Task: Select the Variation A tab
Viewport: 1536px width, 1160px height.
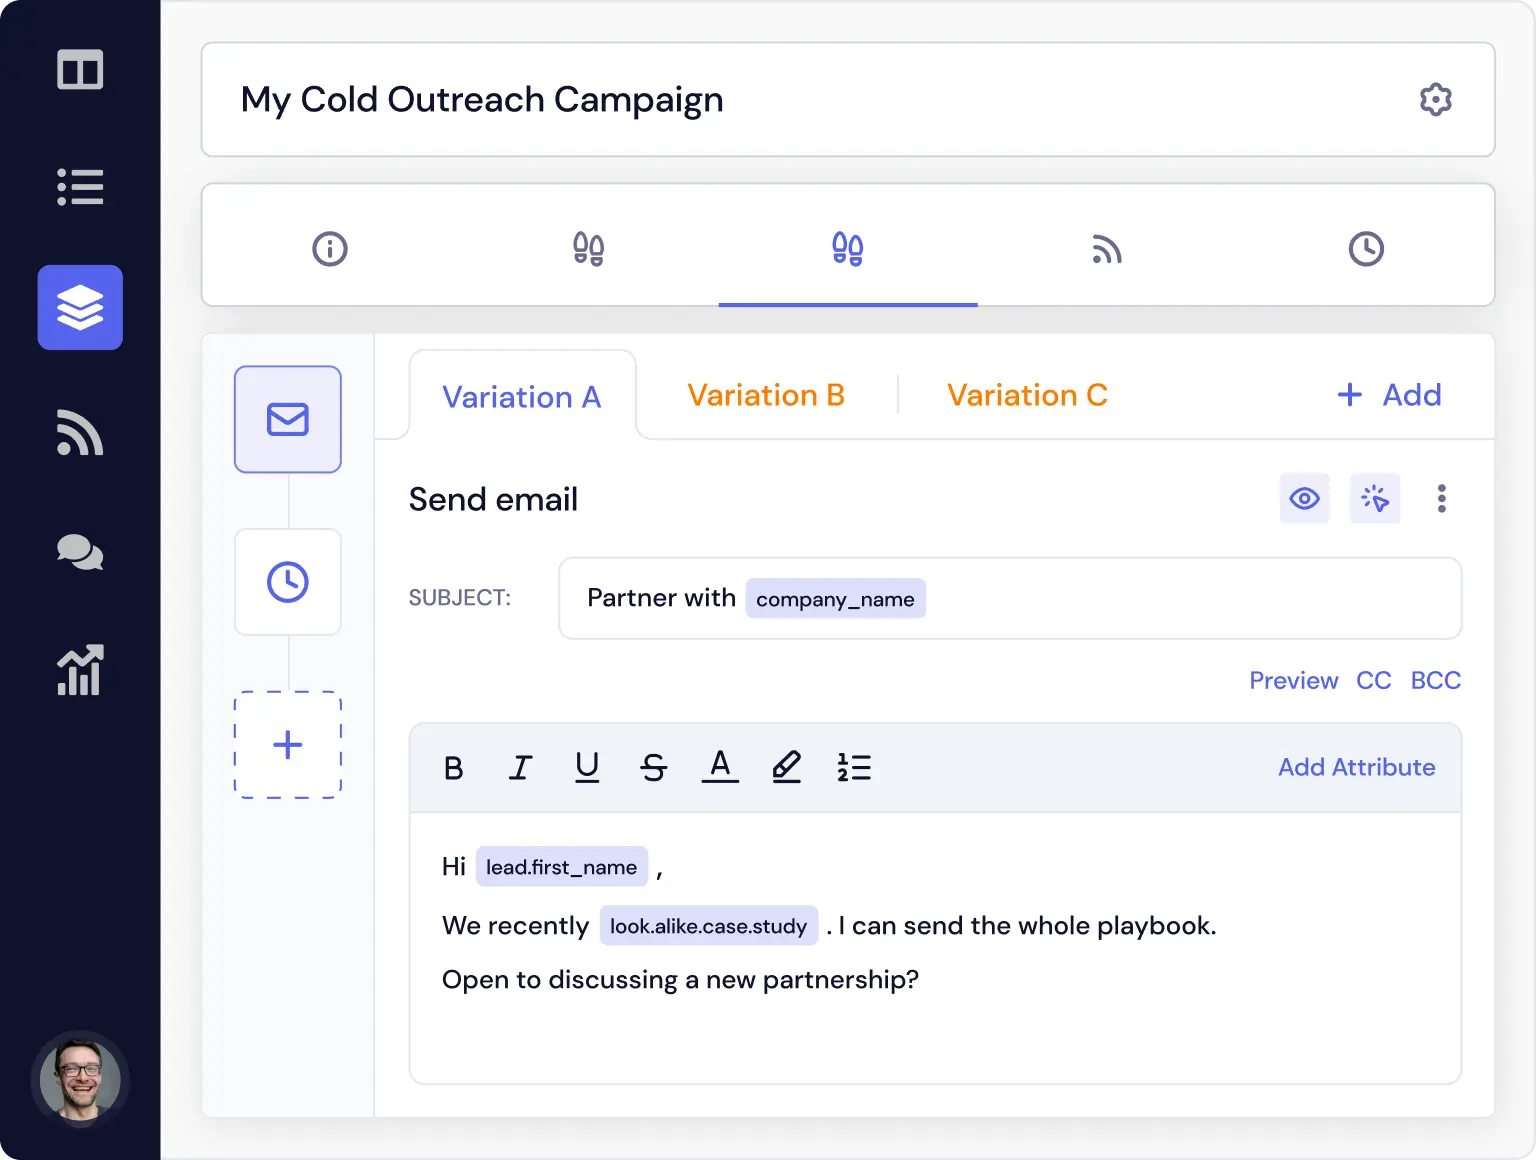Action: coord(522,397)
